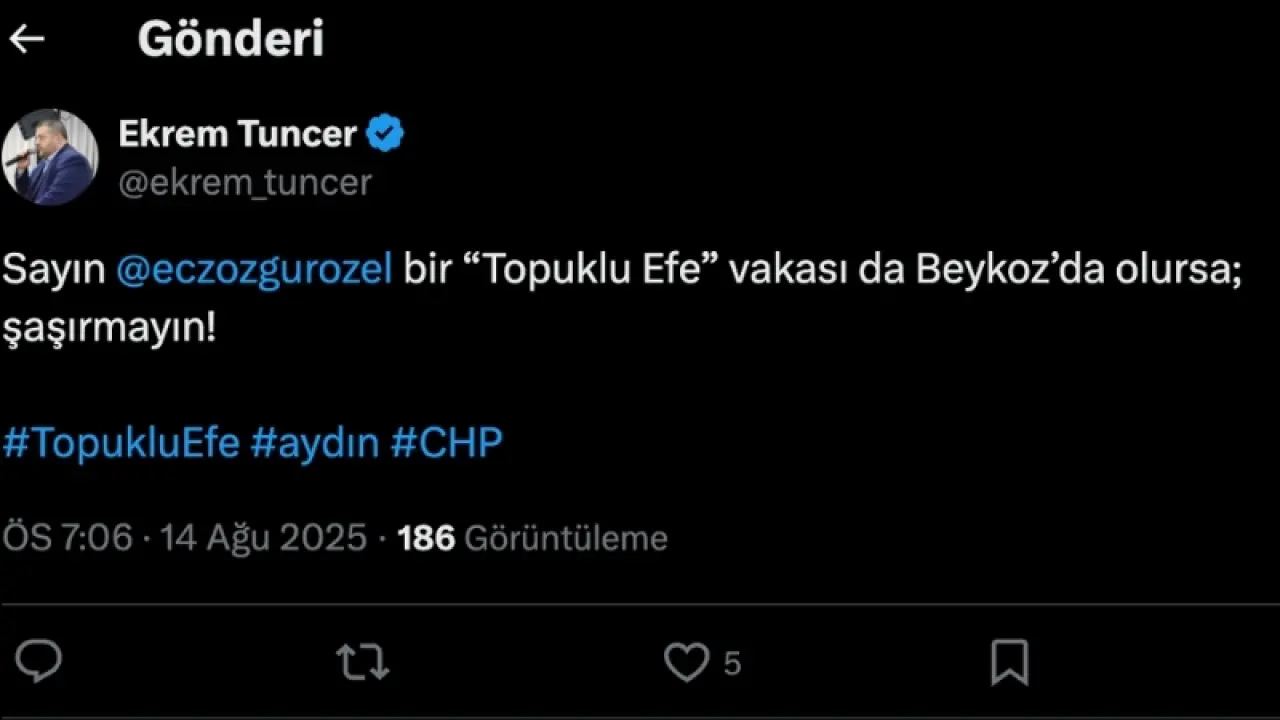Like the tweet with the heart icon
The height and width of the screenshot is (720, 1280).
point(686,662)
